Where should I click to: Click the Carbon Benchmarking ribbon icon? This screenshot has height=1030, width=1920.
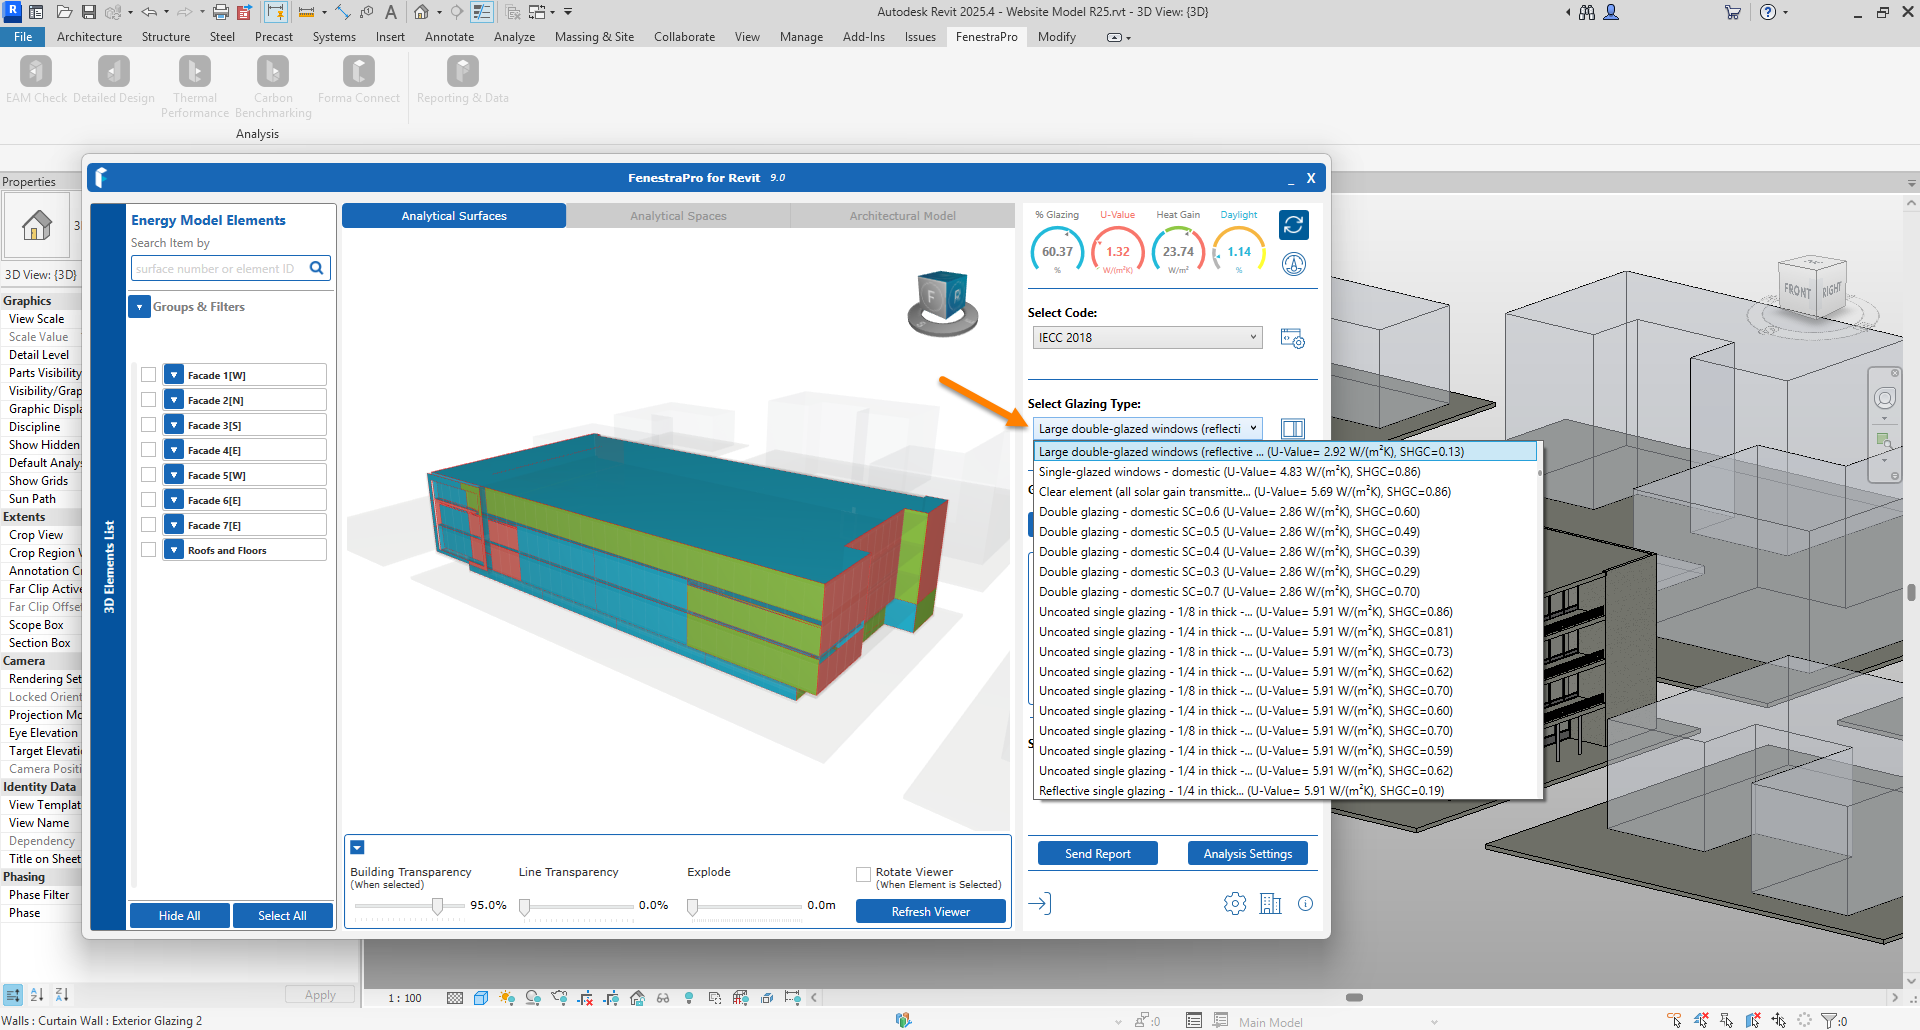click(272, 72)
